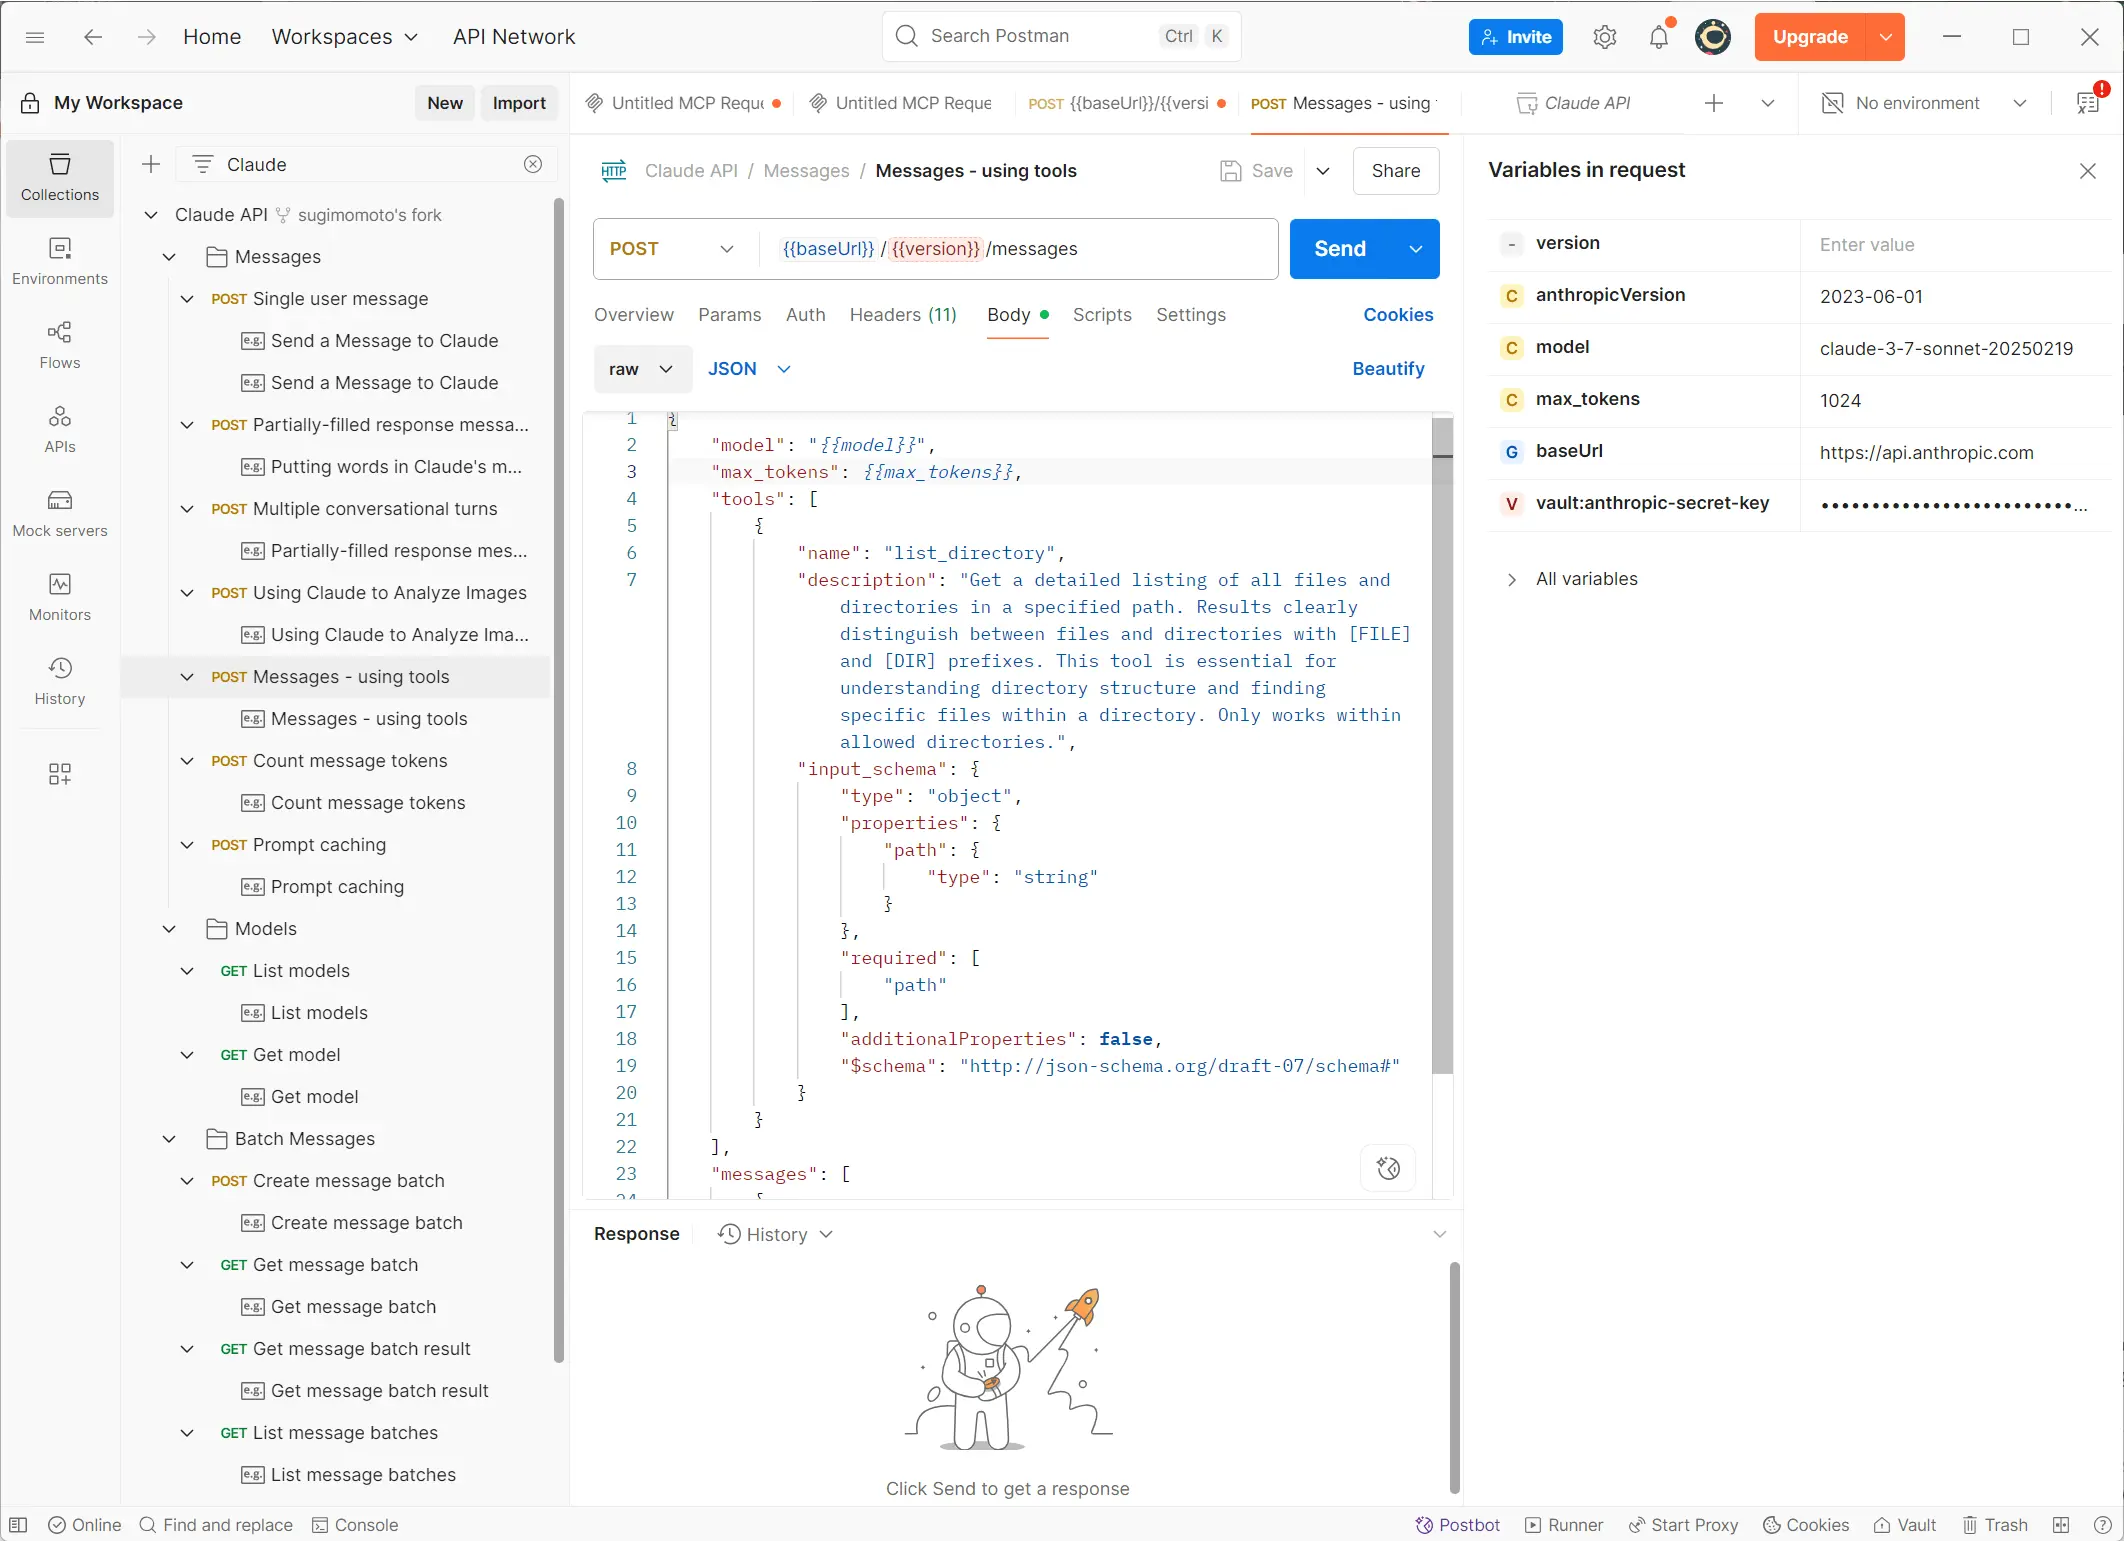Open the Postbot assistant in status bar
2124x1541 pixels.
coord(1458,1525)
